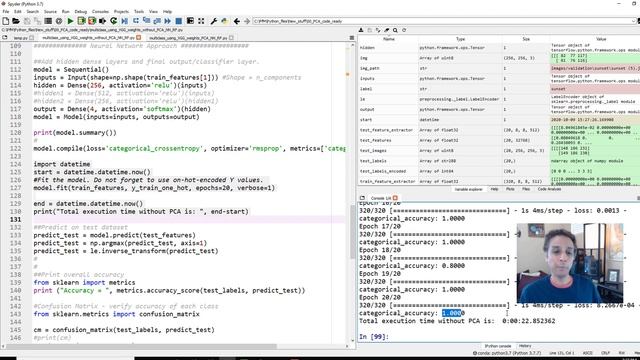Sort variables by the Size column header
Viewport: 640px width, 360px height.
(526, 39)
